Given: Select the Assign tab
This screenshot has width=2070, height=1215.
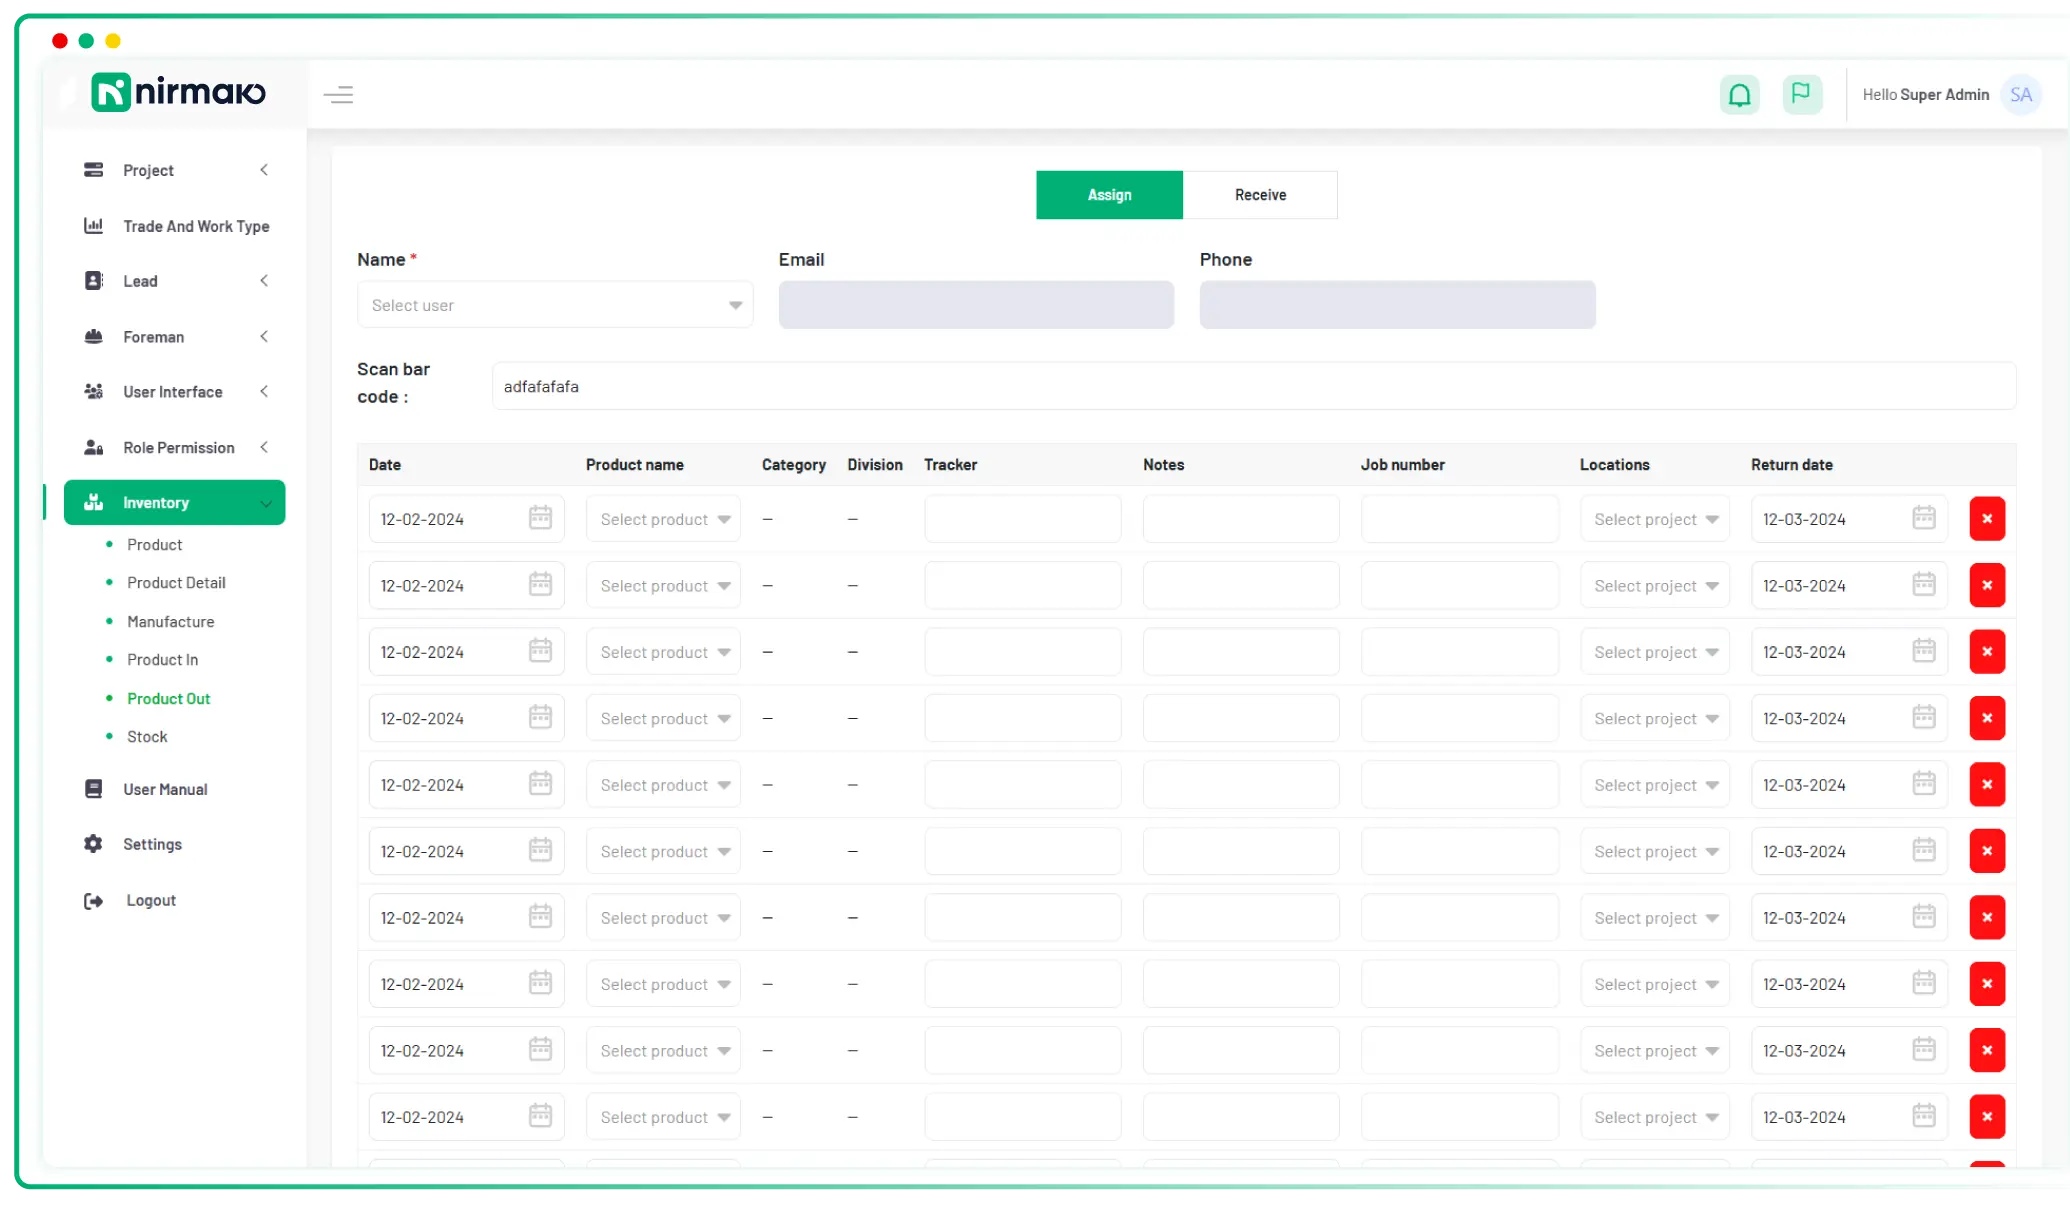Looking at the screenshot, I should pyautogui.click(x=1109, y=195).
